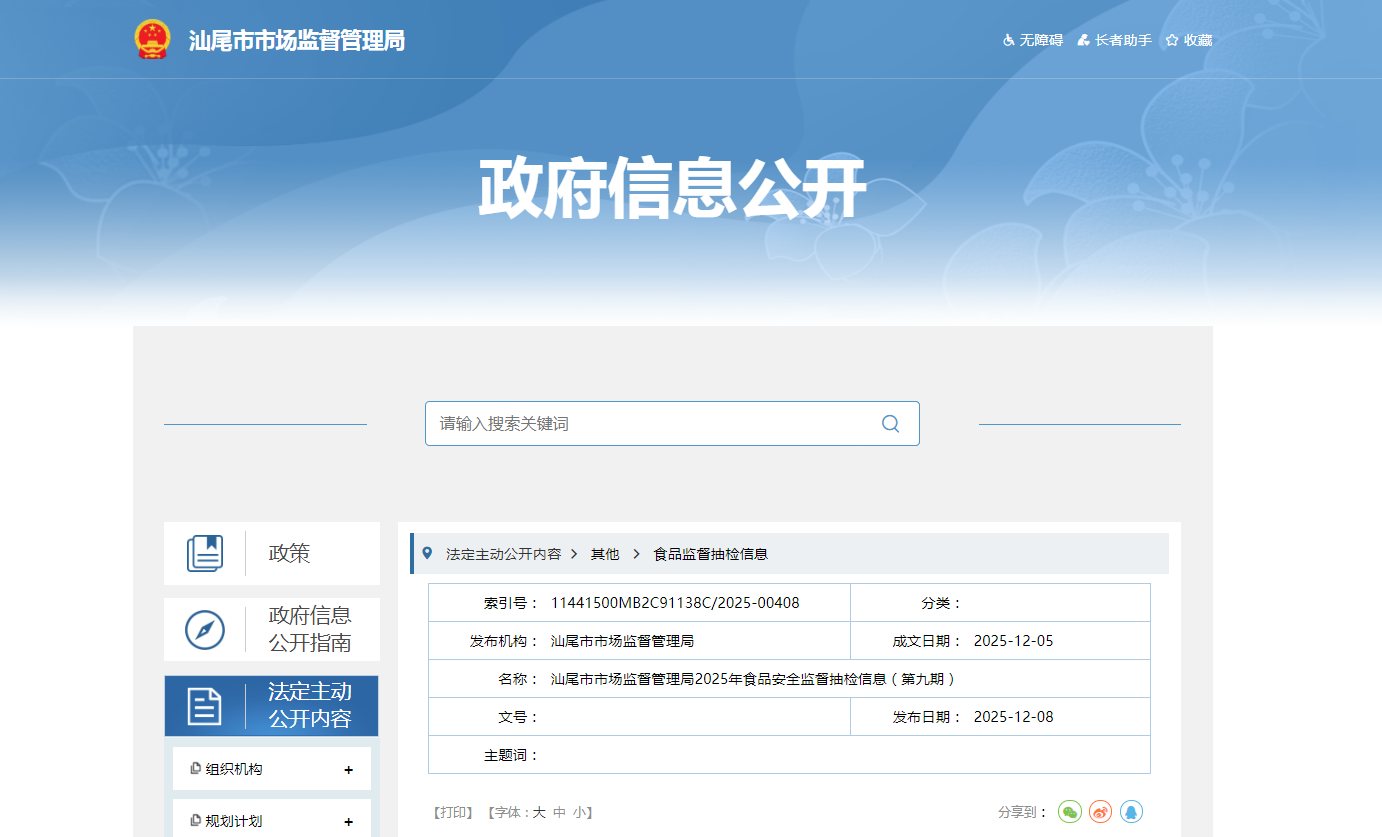
Task: Click the search magnifier icon
Action: 890,424
